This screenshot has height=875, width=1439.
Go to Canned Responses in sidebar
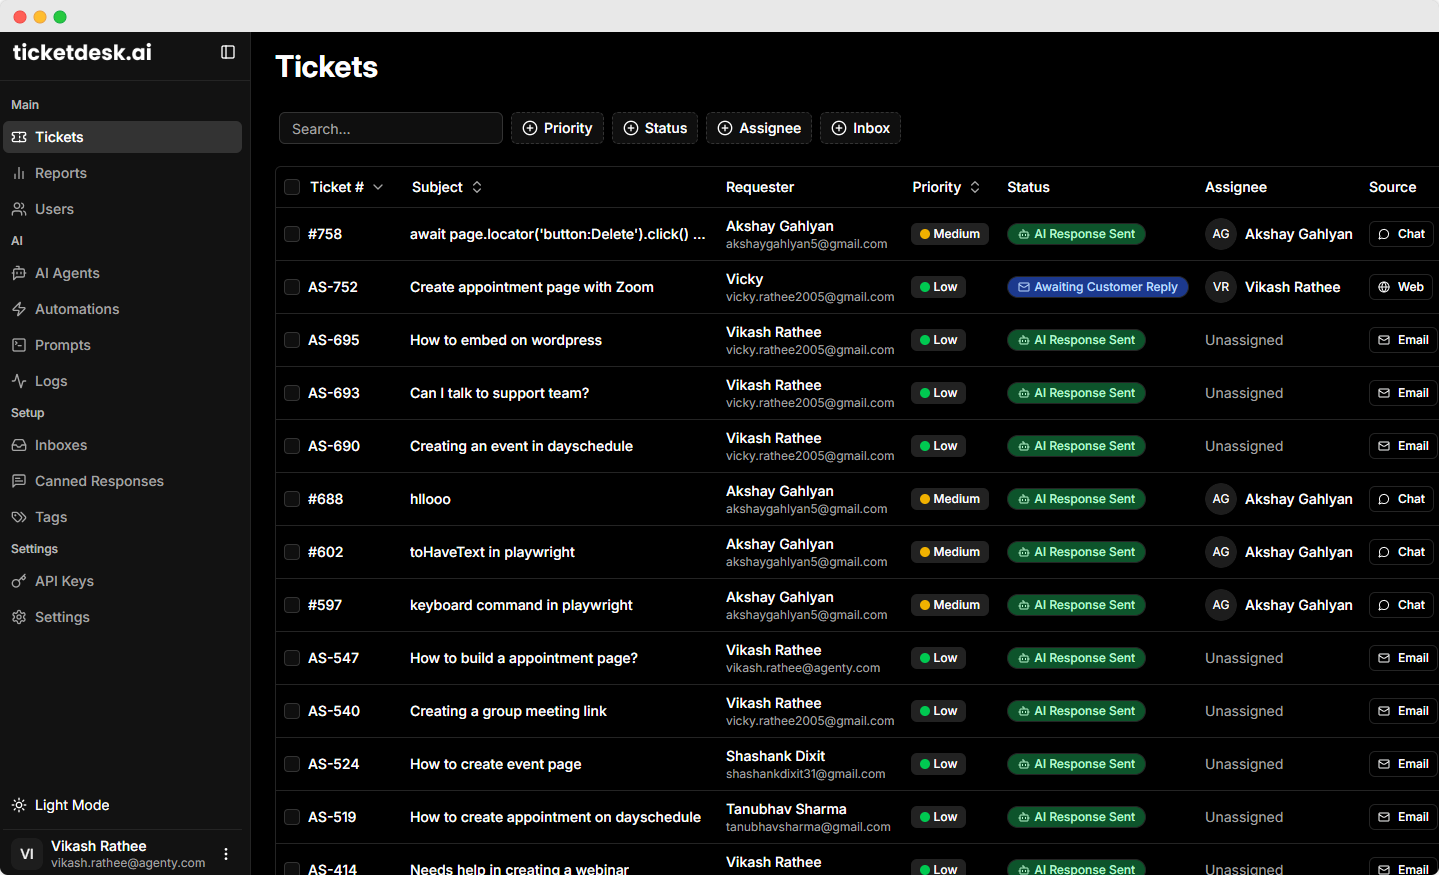click(x=99, y=481)
